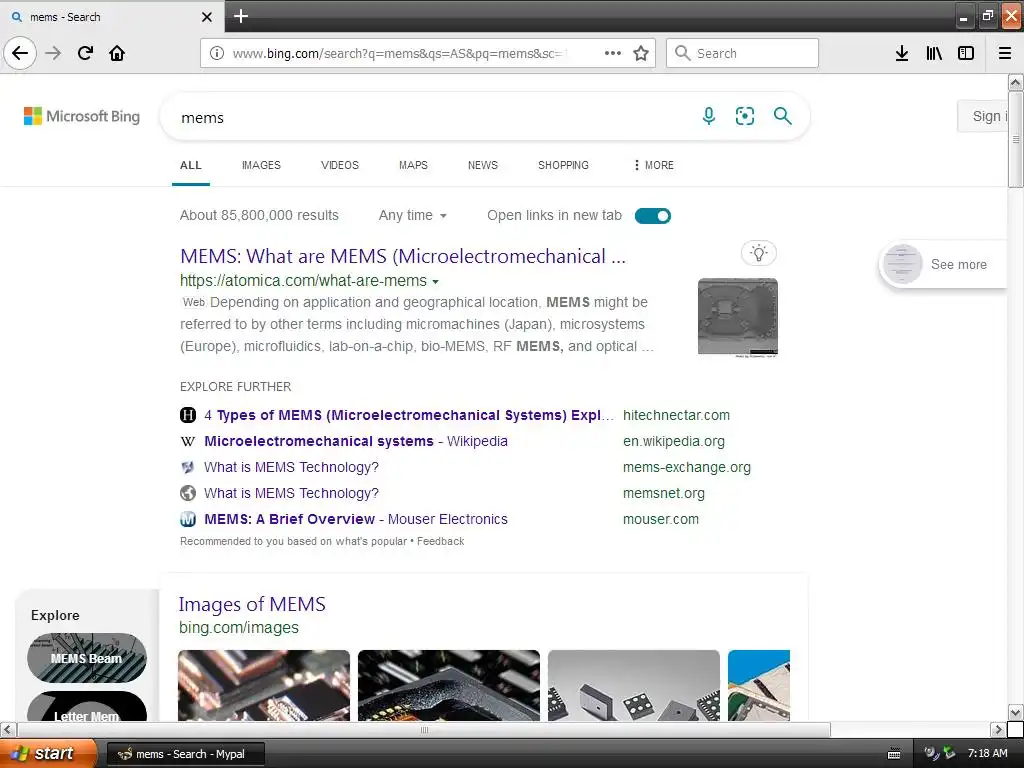This screenshot has width=1024, height=768.
Task: Open the atomica MEMS result thumbnail
Action: [x=737, y=317]
